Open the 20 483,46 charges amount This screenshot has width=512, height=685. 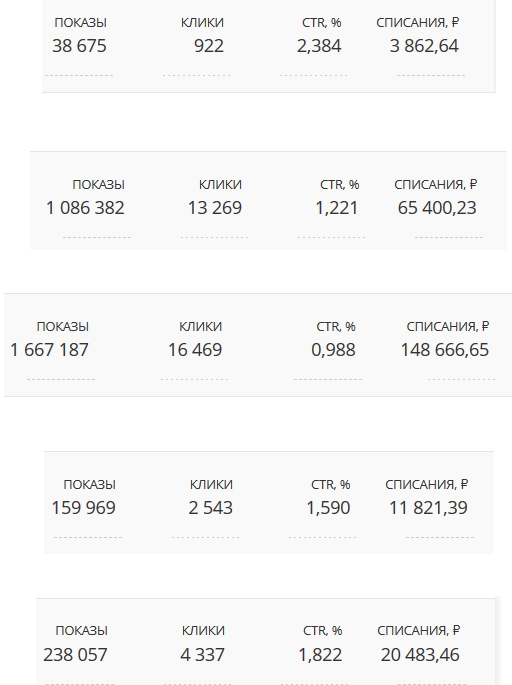point(420,654)
